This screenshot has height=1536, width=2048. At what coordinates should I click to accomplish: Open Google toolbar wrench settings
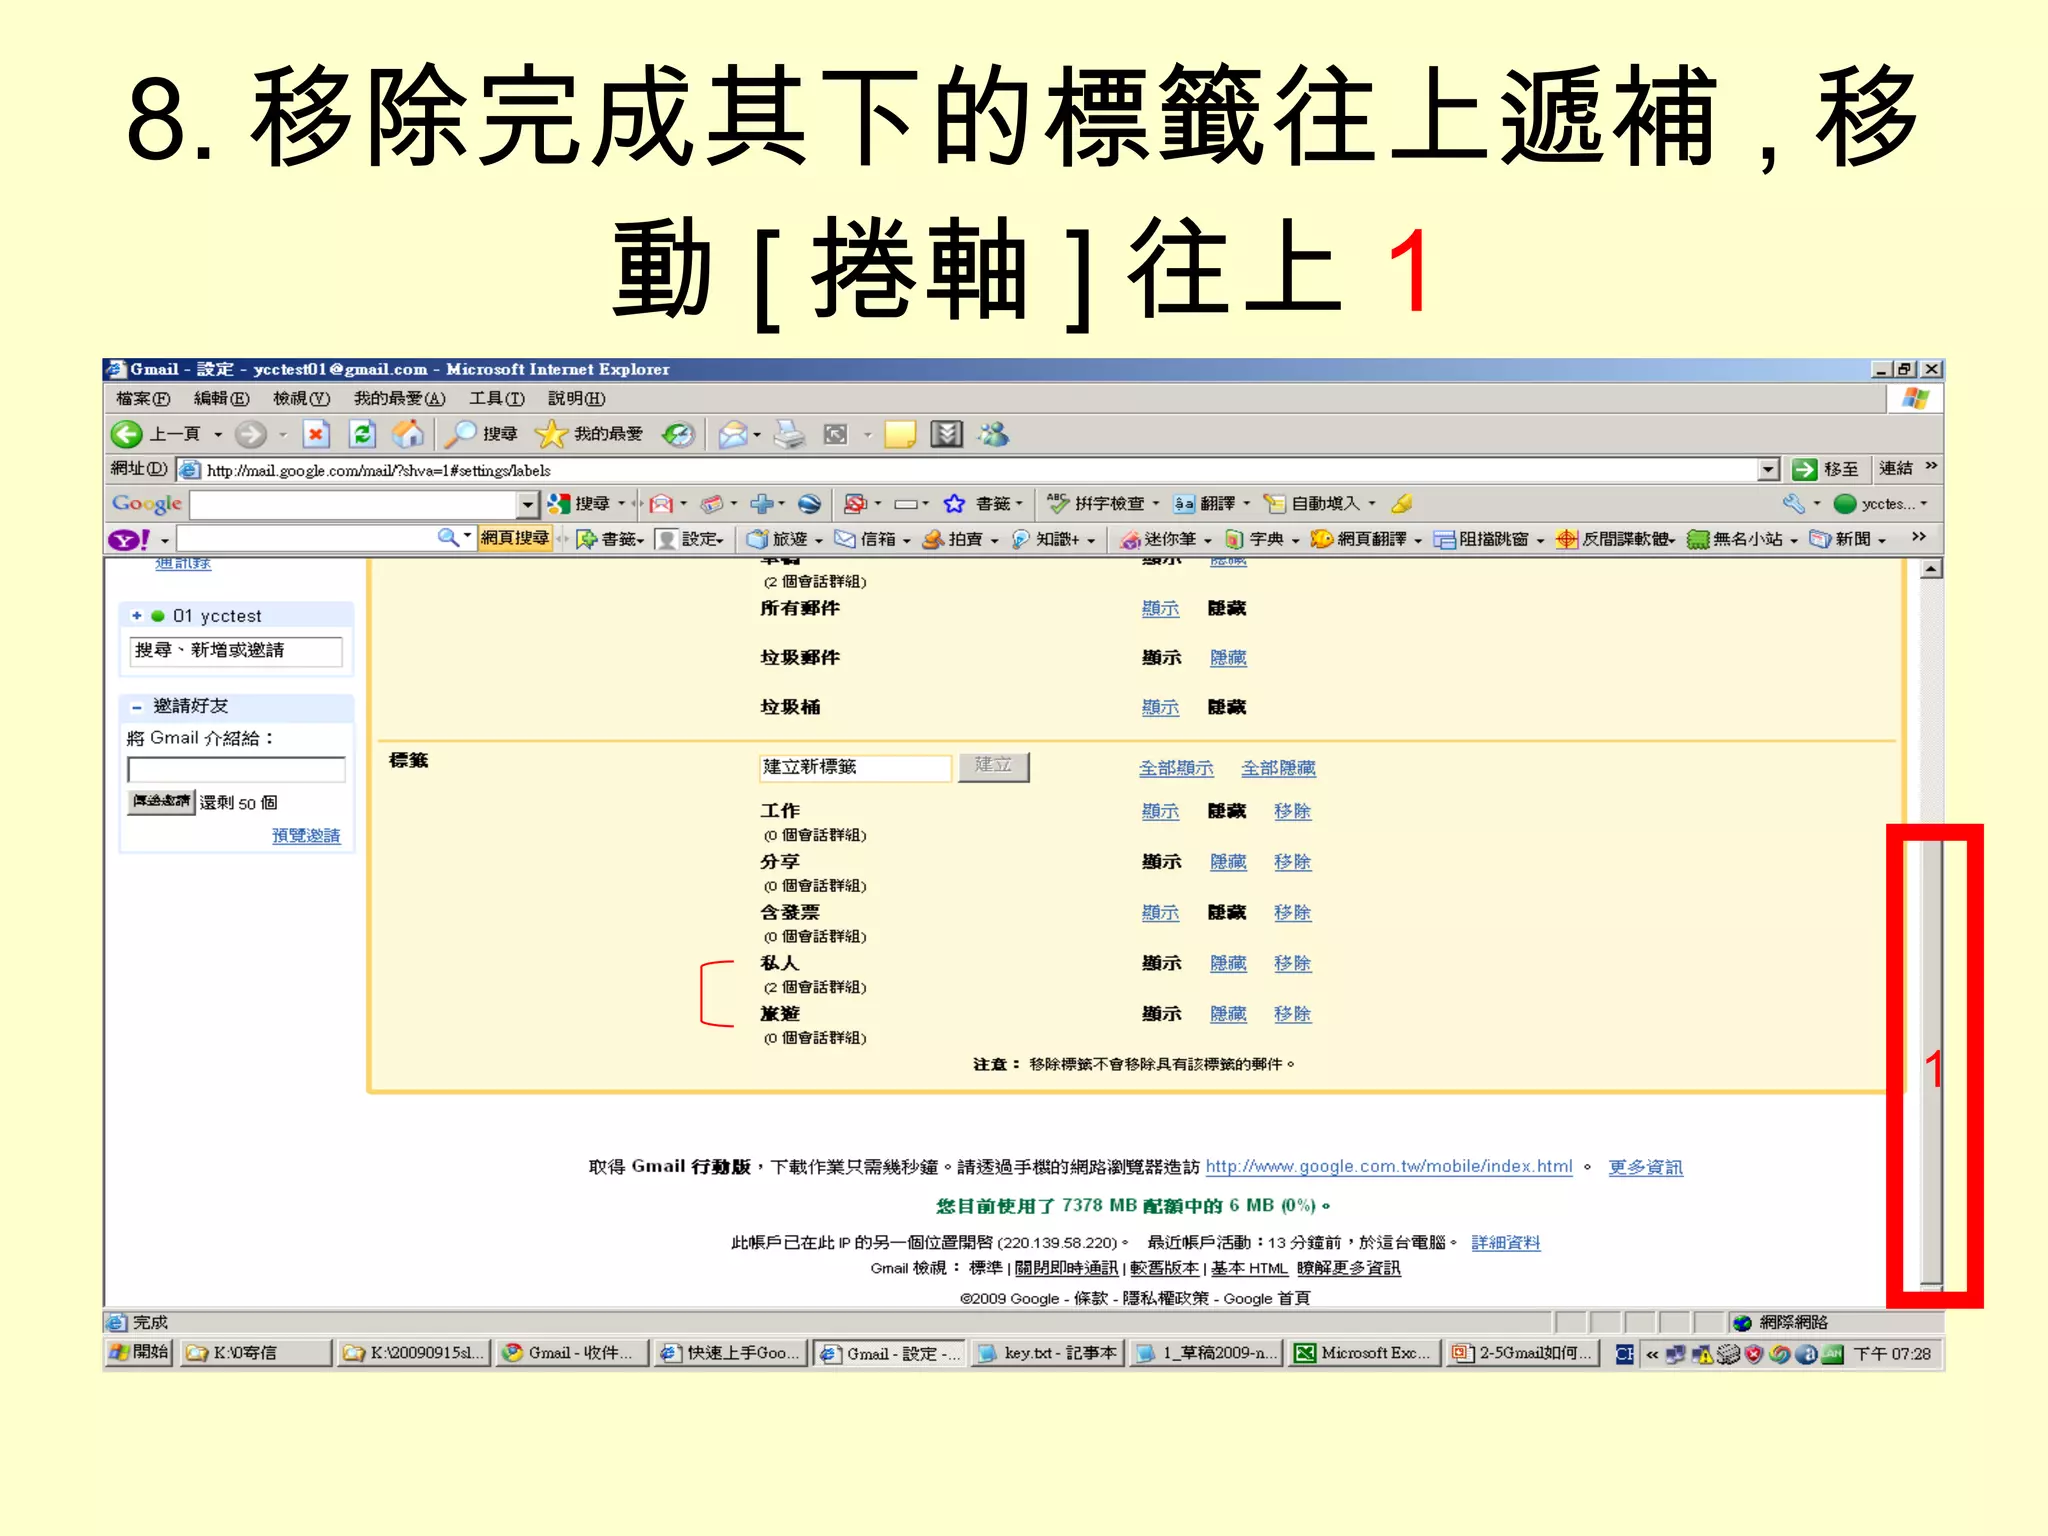pyautogui.click(x=1794, y=504)
